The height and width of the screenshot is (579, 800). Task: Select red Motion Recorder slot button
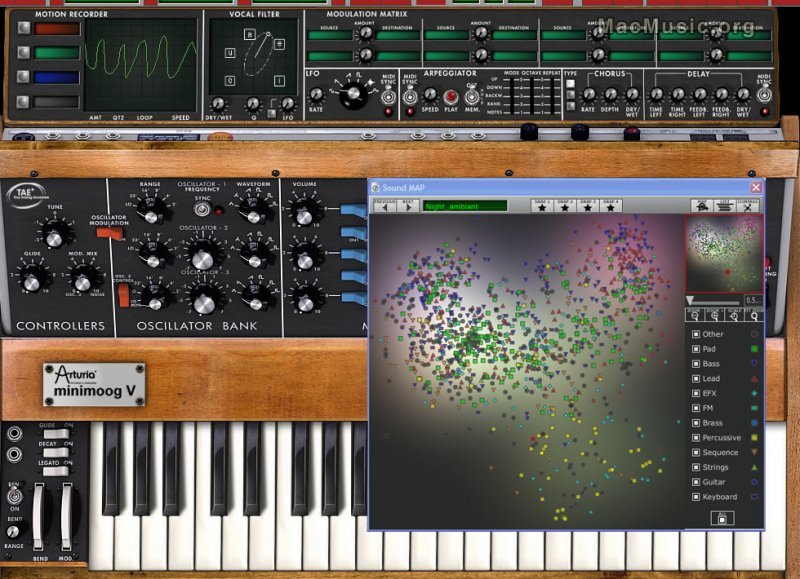23,28
